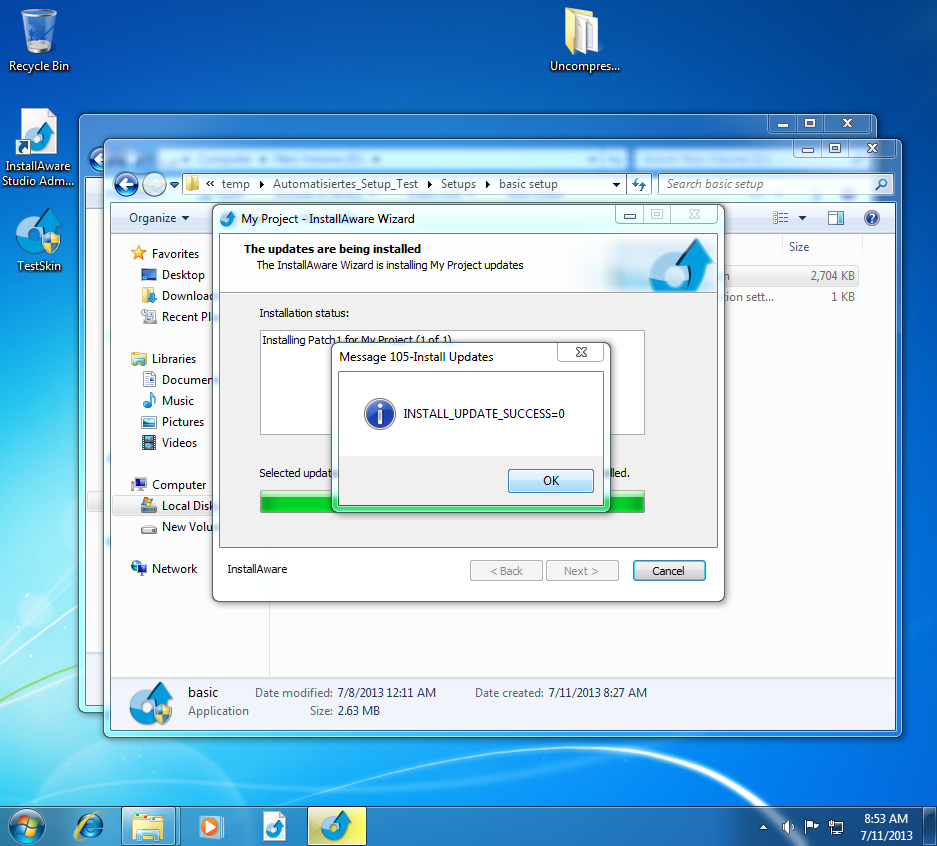Open the view options dropdown arrow
Viewport: 937px width, 846px height.
[803, 218]
